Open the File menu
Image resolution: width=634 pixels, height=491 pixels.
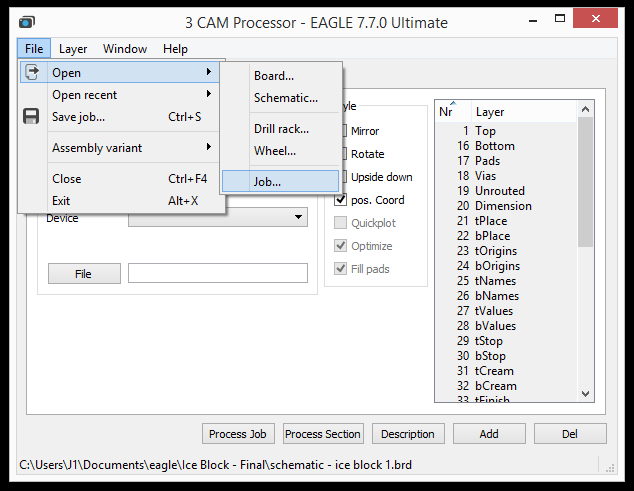click(x=34, y=49)
